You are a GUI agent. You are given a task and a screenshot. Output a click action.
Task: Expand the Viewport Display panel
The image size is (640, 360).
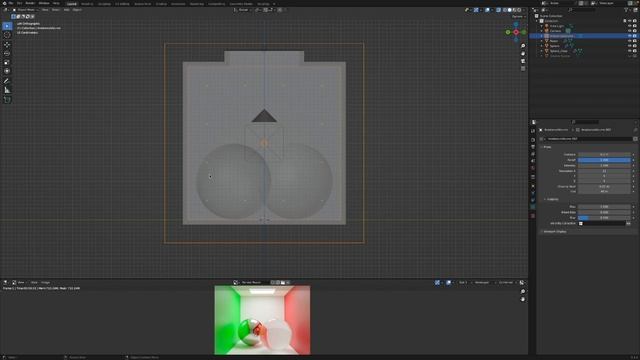point(554,231)
